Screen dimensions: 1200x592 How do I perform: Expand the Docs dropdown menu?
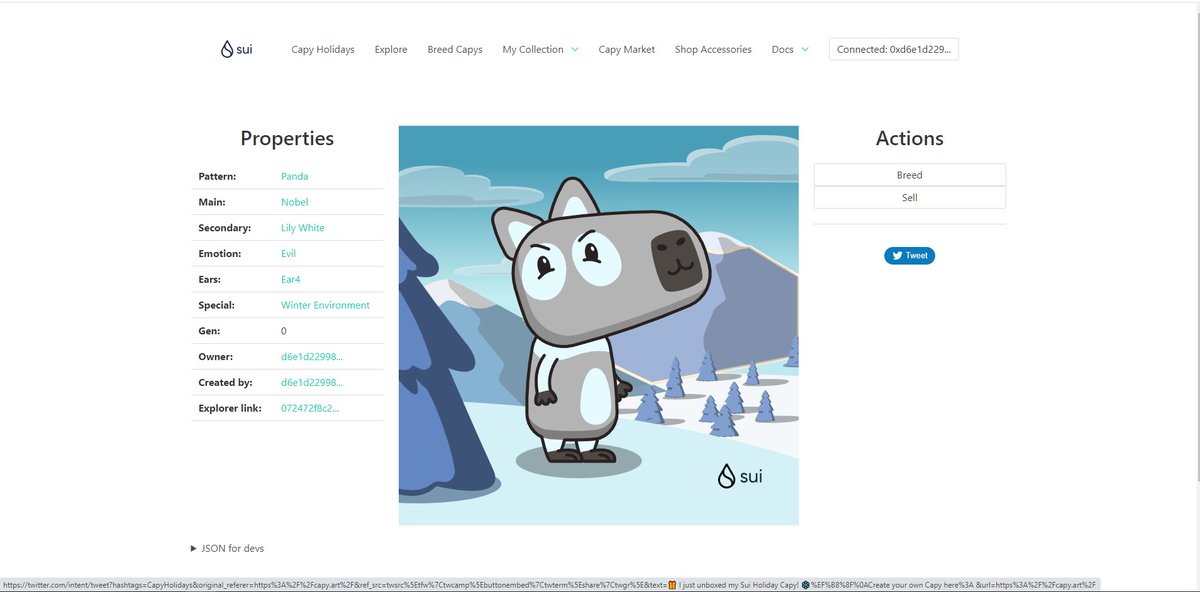(x=790, y=49)
